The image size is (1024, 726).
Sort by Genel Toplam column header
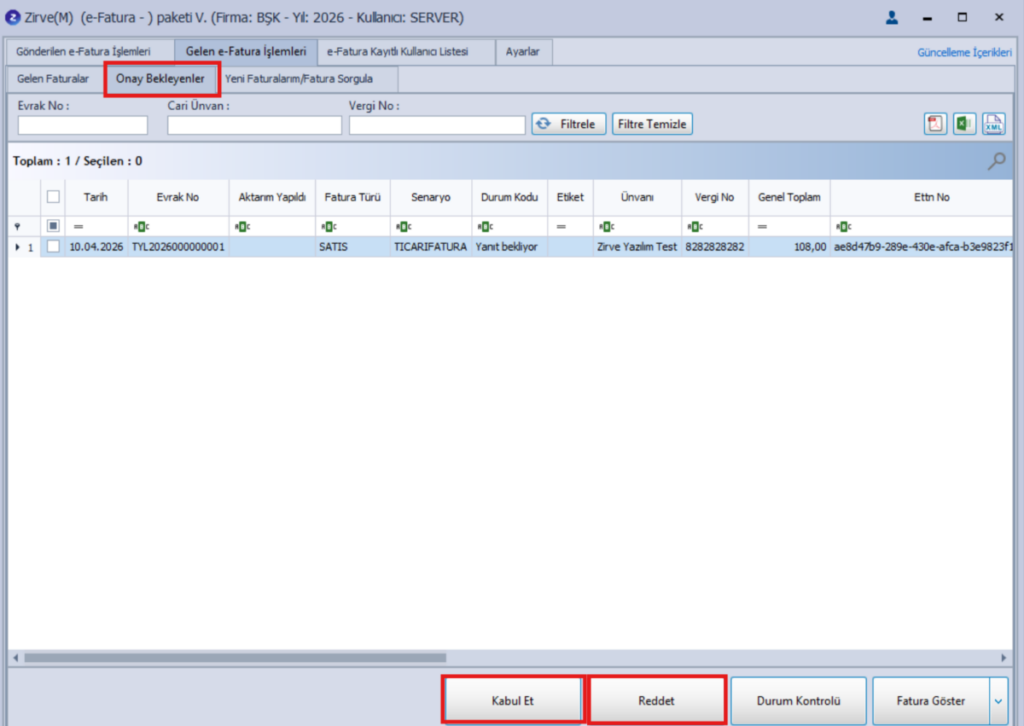point(790,197)
